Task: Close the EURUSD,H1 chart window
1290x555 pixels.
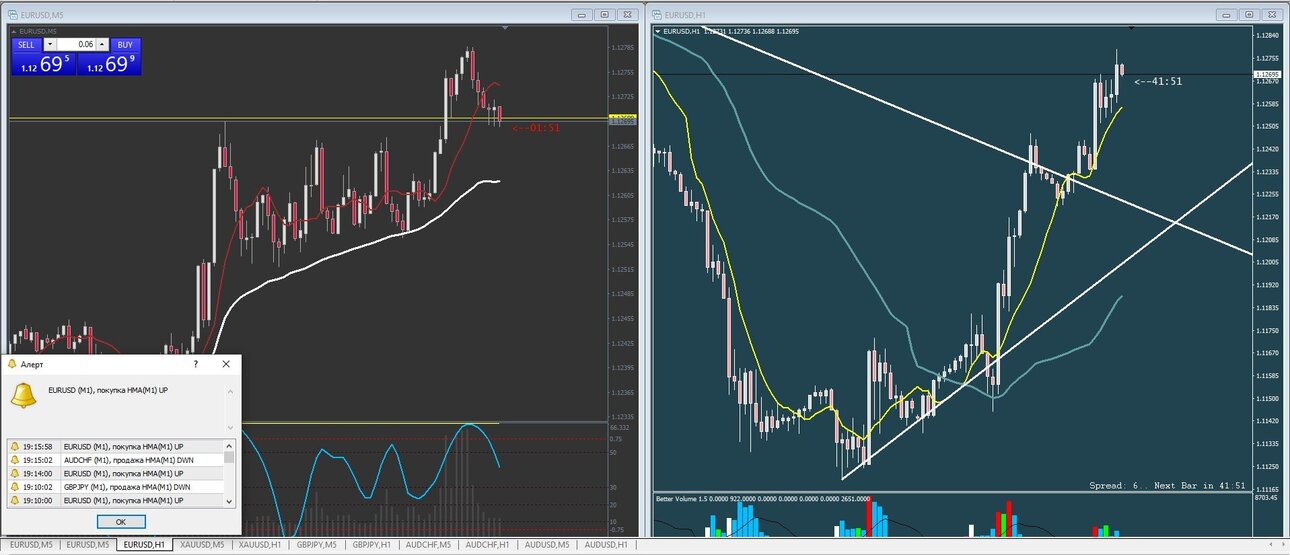Action: tap(1272, 14)
